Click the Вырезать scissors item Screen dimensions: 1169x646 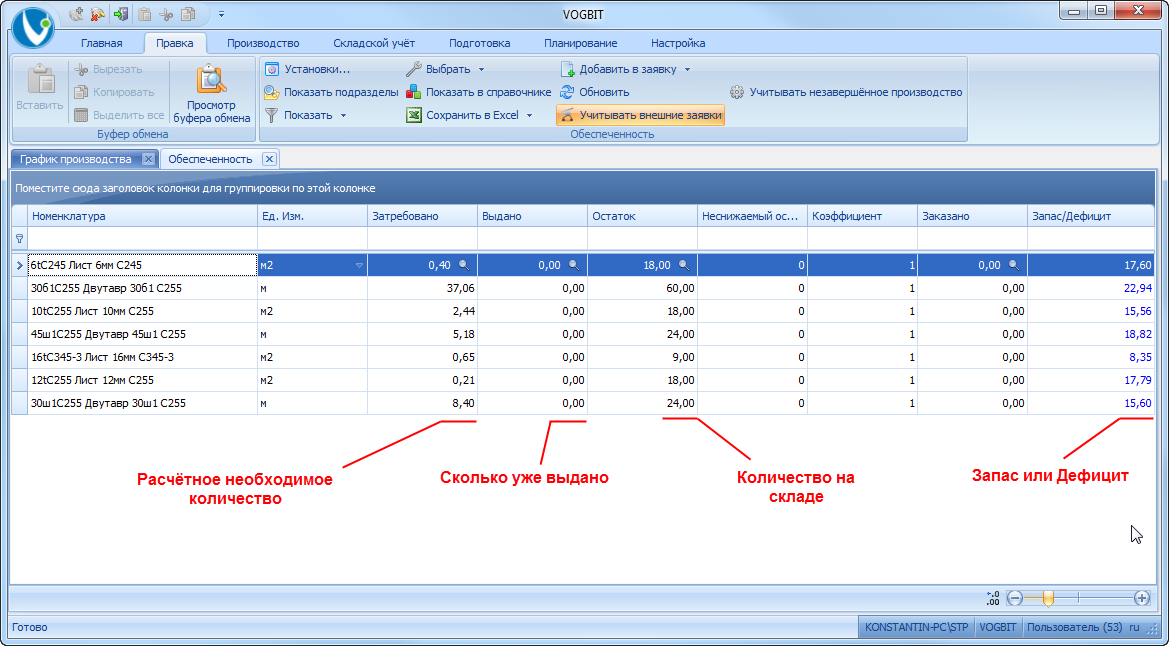pos(109,69)
